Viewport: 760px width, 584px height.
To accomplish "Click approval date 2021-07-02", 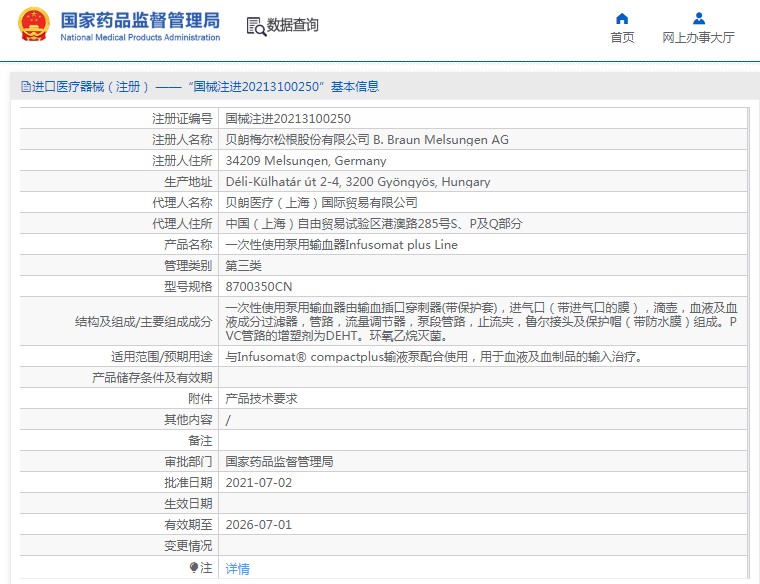I will pos(259,483).
